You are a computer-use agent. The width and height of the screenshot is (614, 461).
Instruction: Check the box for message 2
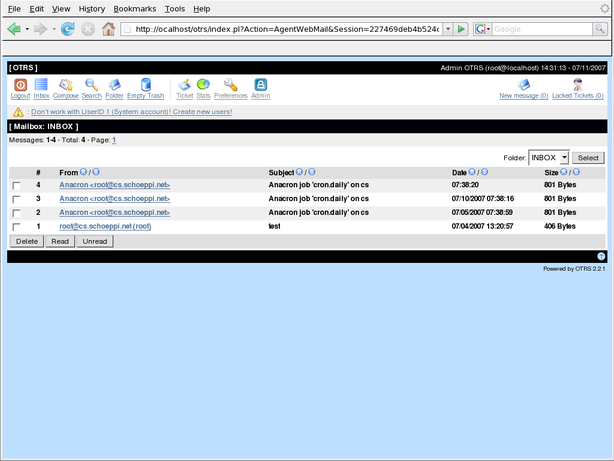pos(16,213)
